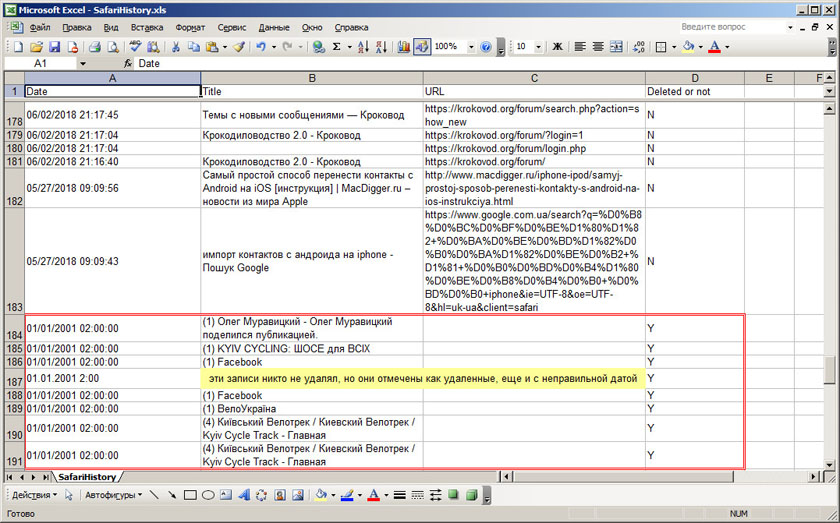Viewport: 840px width, 523px height.
Task: Toggle the Drawing toolbar button
Action: 422,47
